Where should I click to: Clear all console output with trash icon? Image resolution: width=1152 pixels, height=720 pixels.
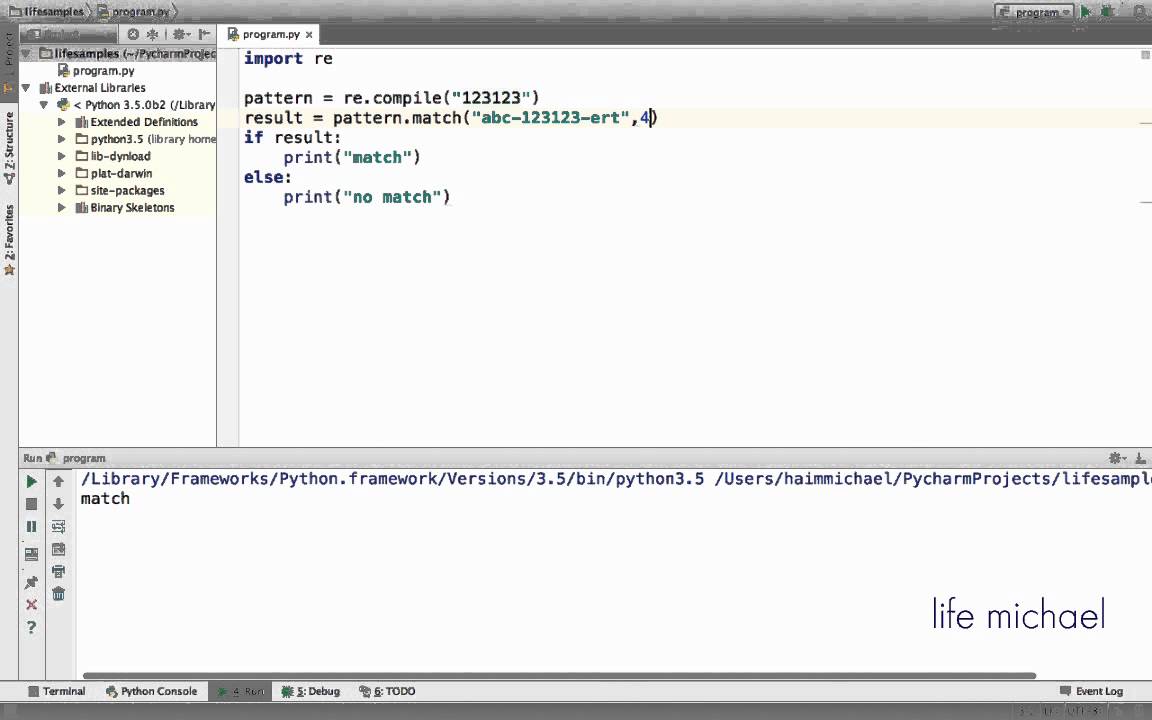click(59, 594)
